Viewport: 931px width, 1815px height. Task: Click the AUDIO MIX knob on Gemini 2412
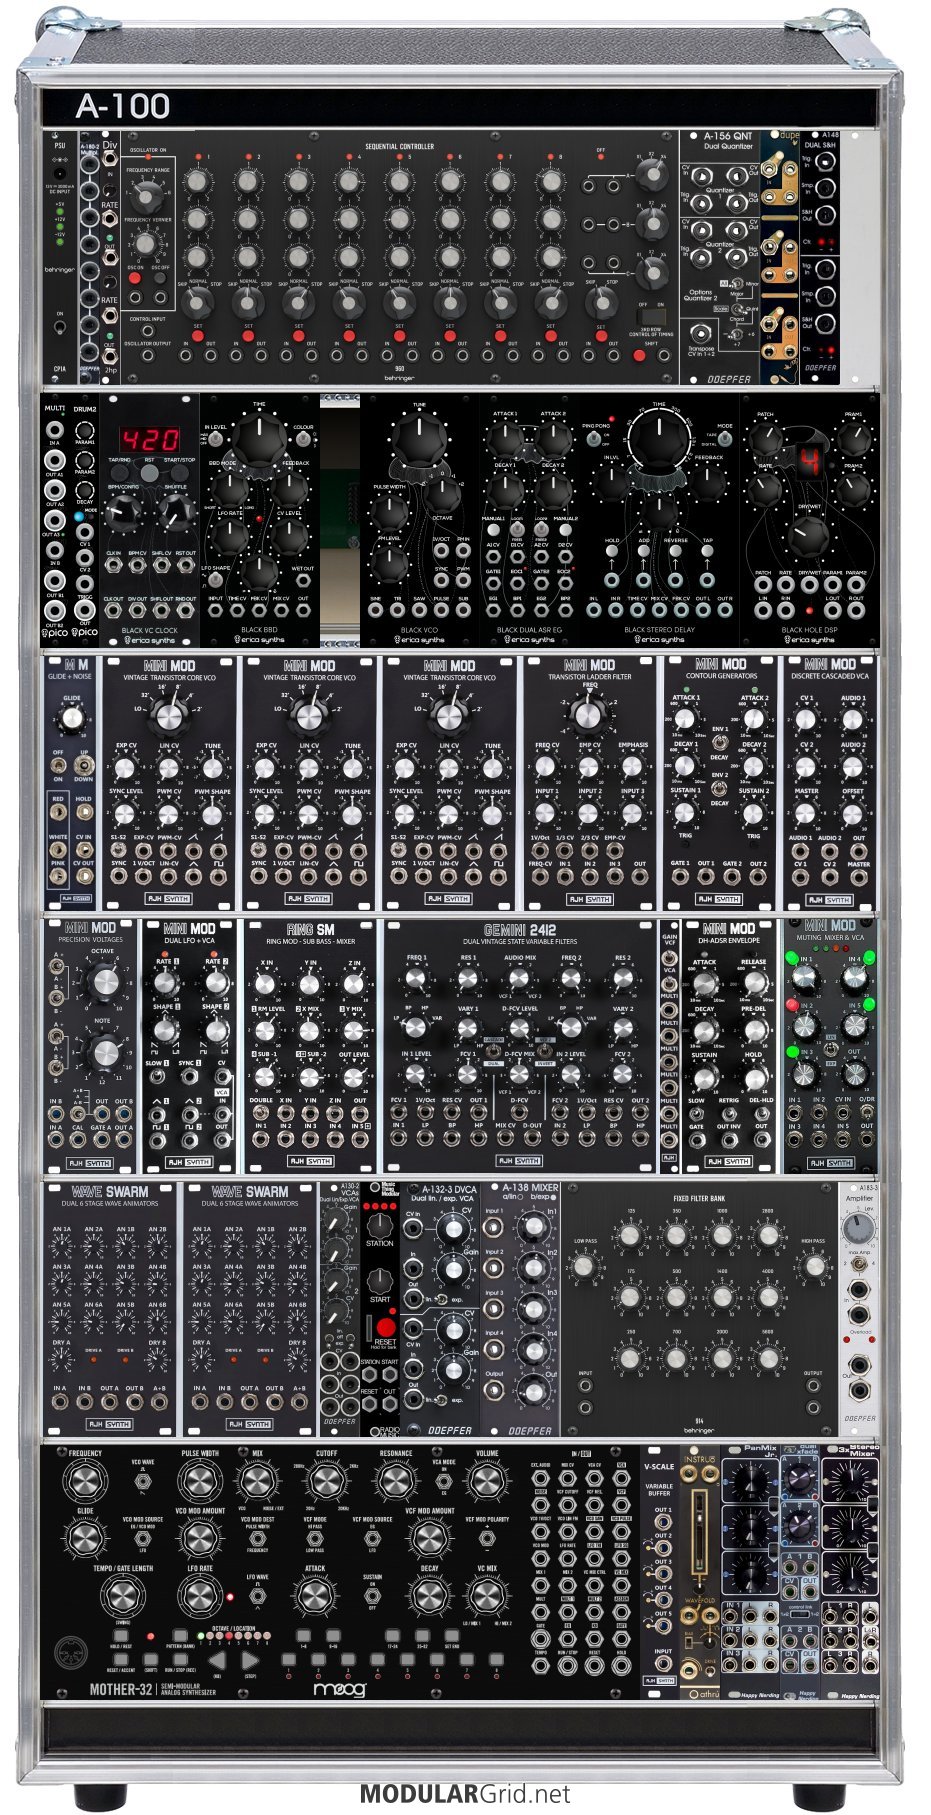pyautogui.click(x=520, y=980)
